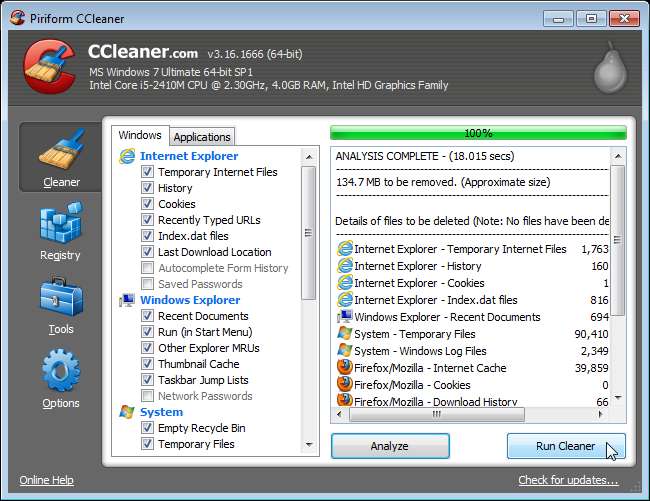
Task: Click the Windows Explorer section heading
Action: pyautogui.click(x=190, y=300)
